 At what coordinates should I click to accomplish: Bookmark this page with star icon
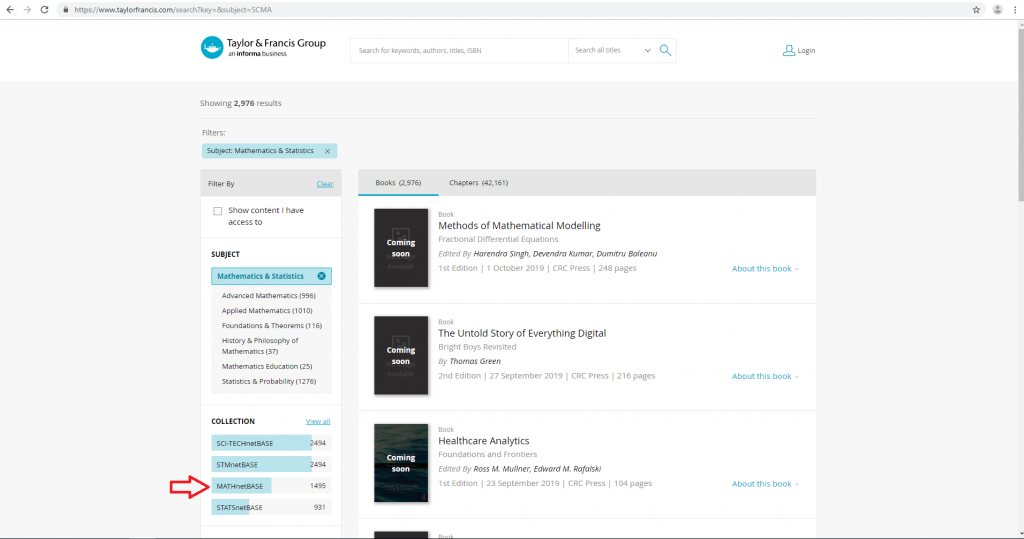coord(976,9)
